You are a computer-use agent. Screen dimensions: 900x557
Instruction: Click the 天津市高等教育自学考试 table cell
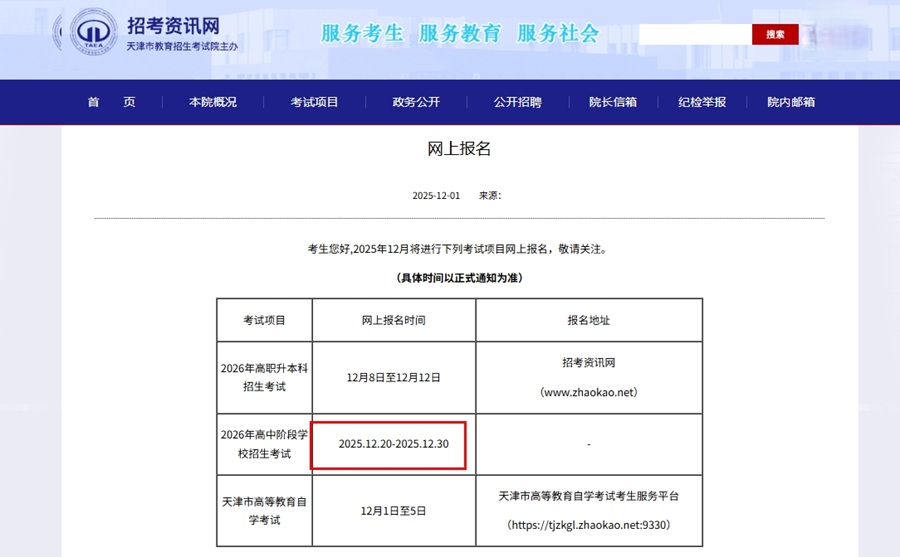[264, 510]
